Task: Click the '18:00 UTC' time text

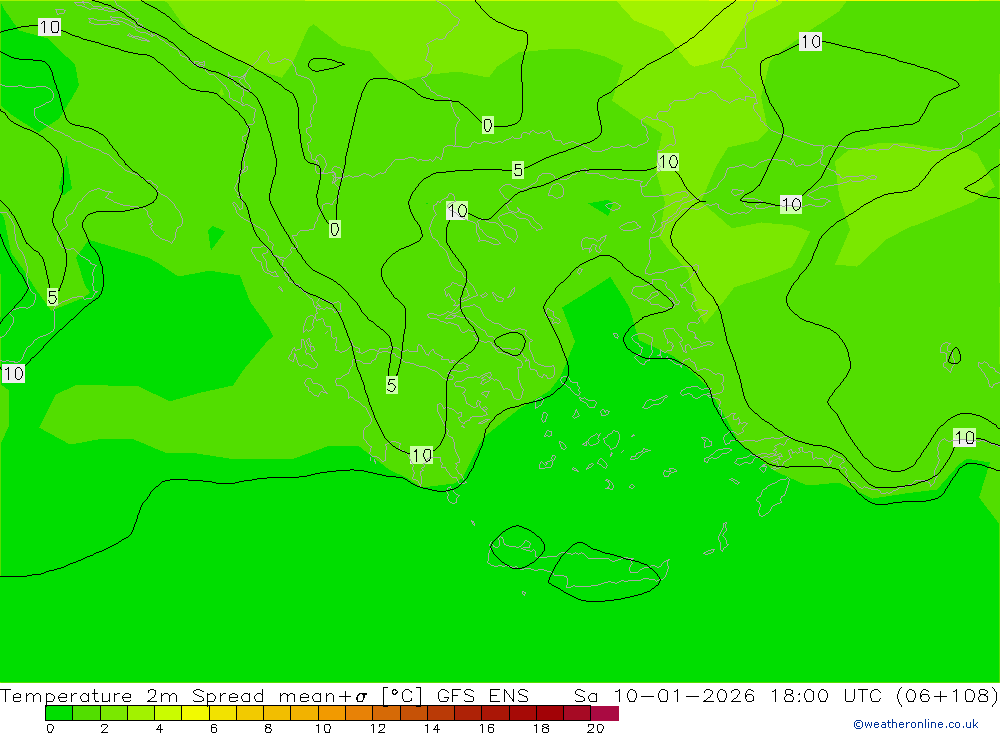Action: pos(827,695)
